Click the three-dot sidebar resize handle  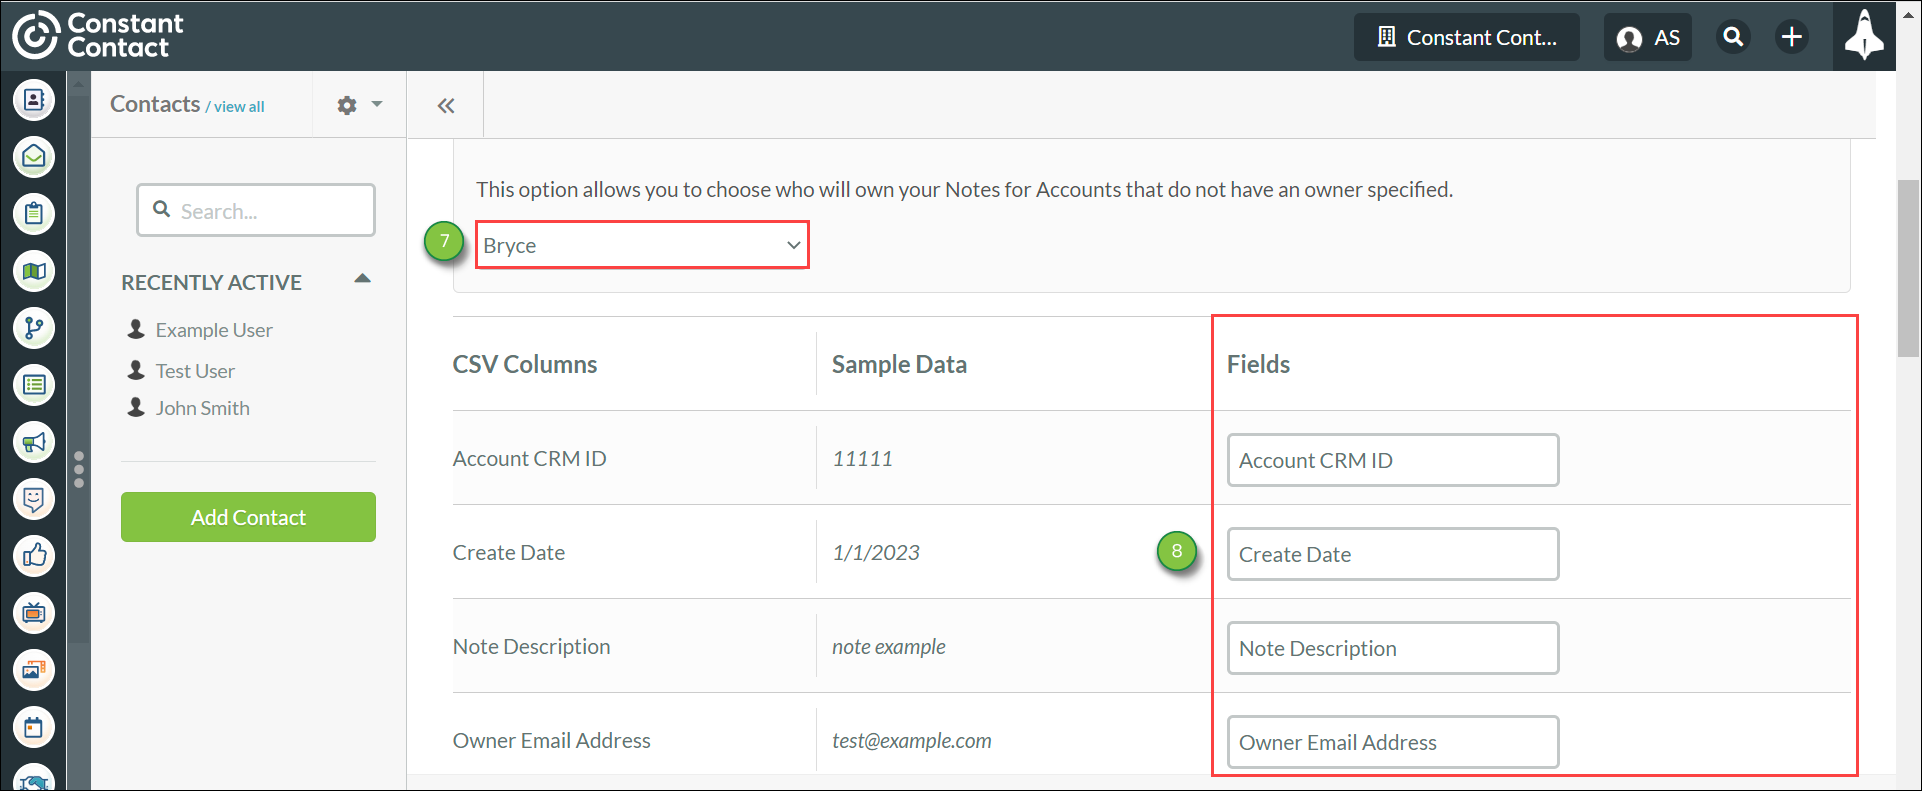click(79, 470)
